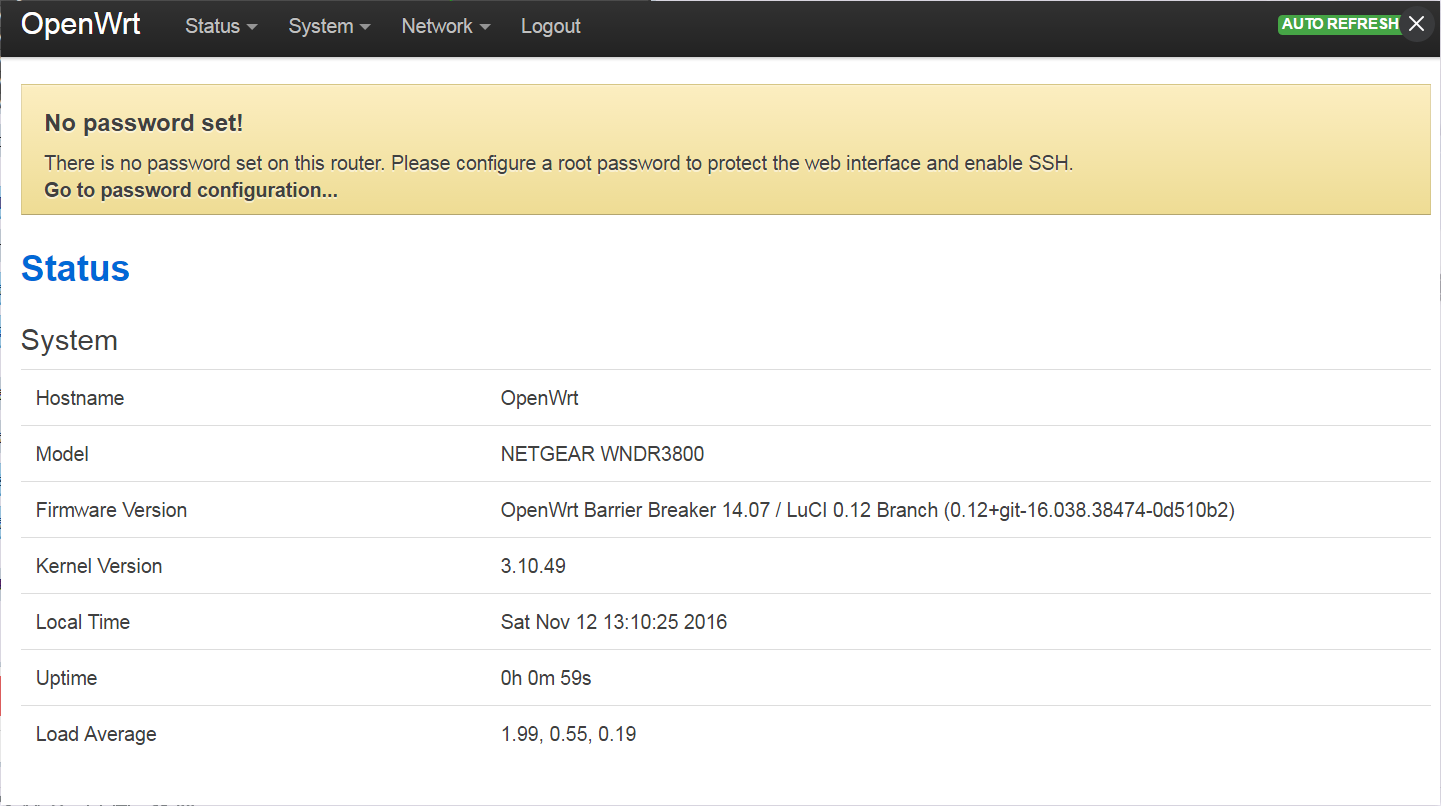Click the Load Average values
Screen dimensions: 1441x806
tap(568, 734)
